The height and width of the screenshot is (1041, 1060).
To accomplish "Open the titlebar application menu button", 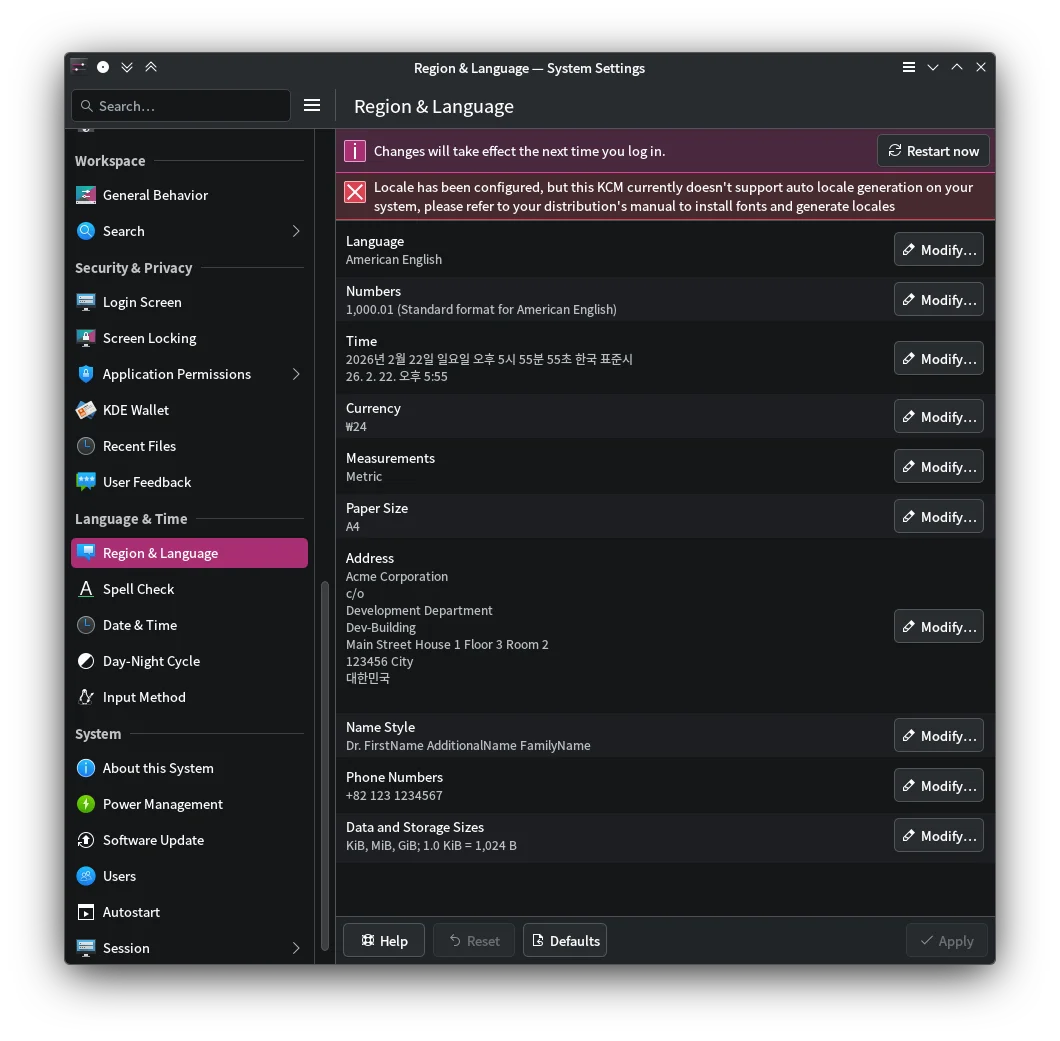I will (x=908, y=67).
